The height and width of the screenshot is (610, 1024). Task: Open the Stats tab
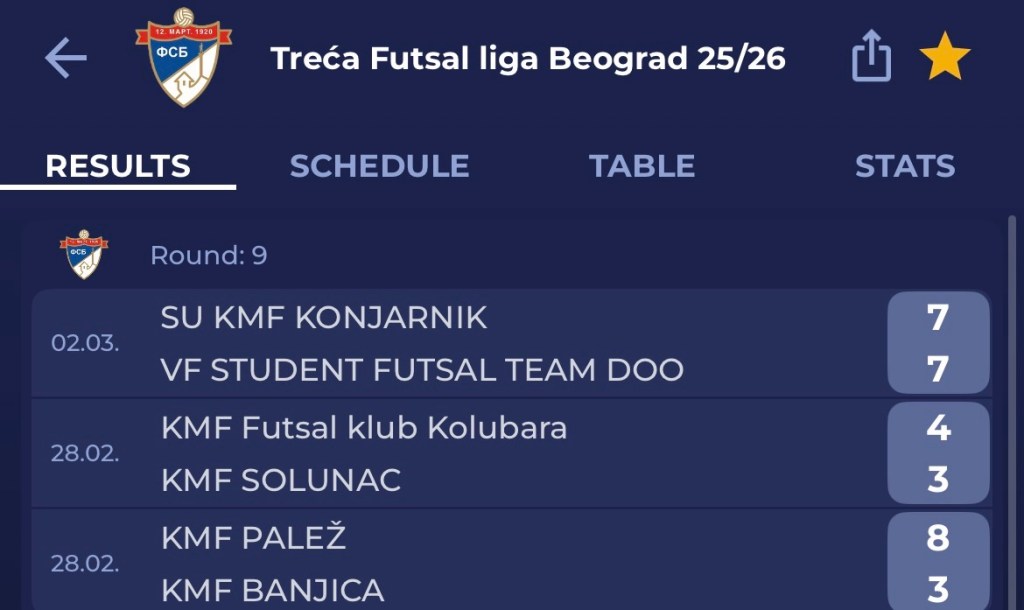tap(904, 166)
